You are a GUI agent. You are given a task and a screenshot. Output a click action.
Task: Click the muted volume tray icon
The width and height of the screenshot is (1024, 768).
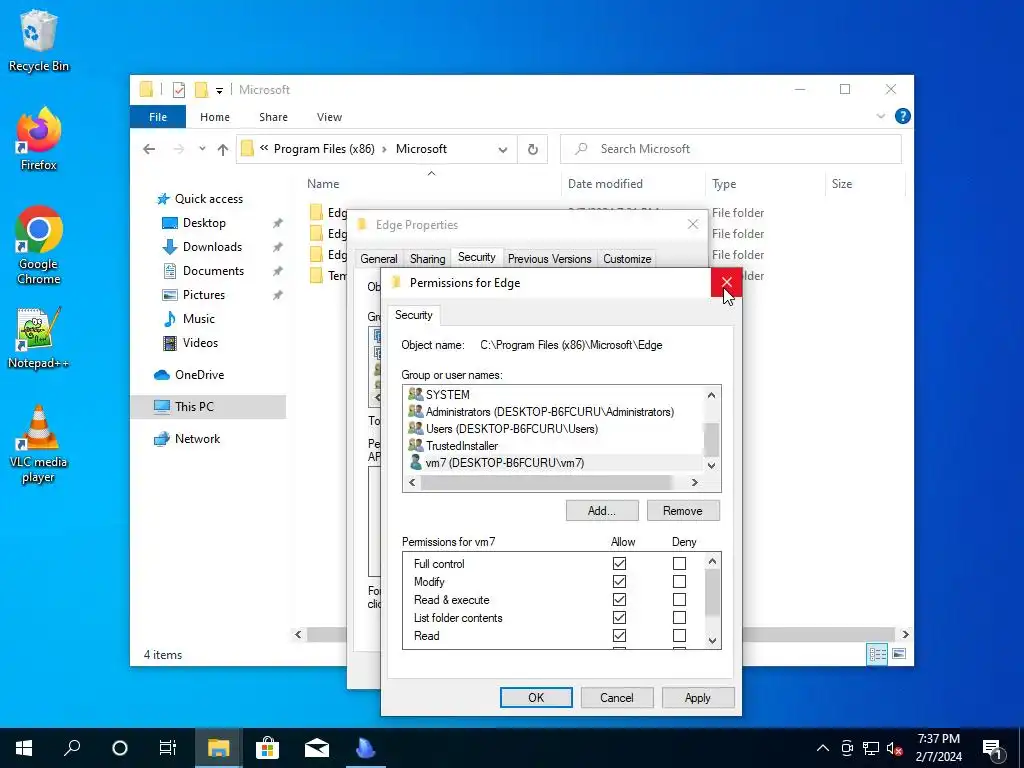click(895, 748)
